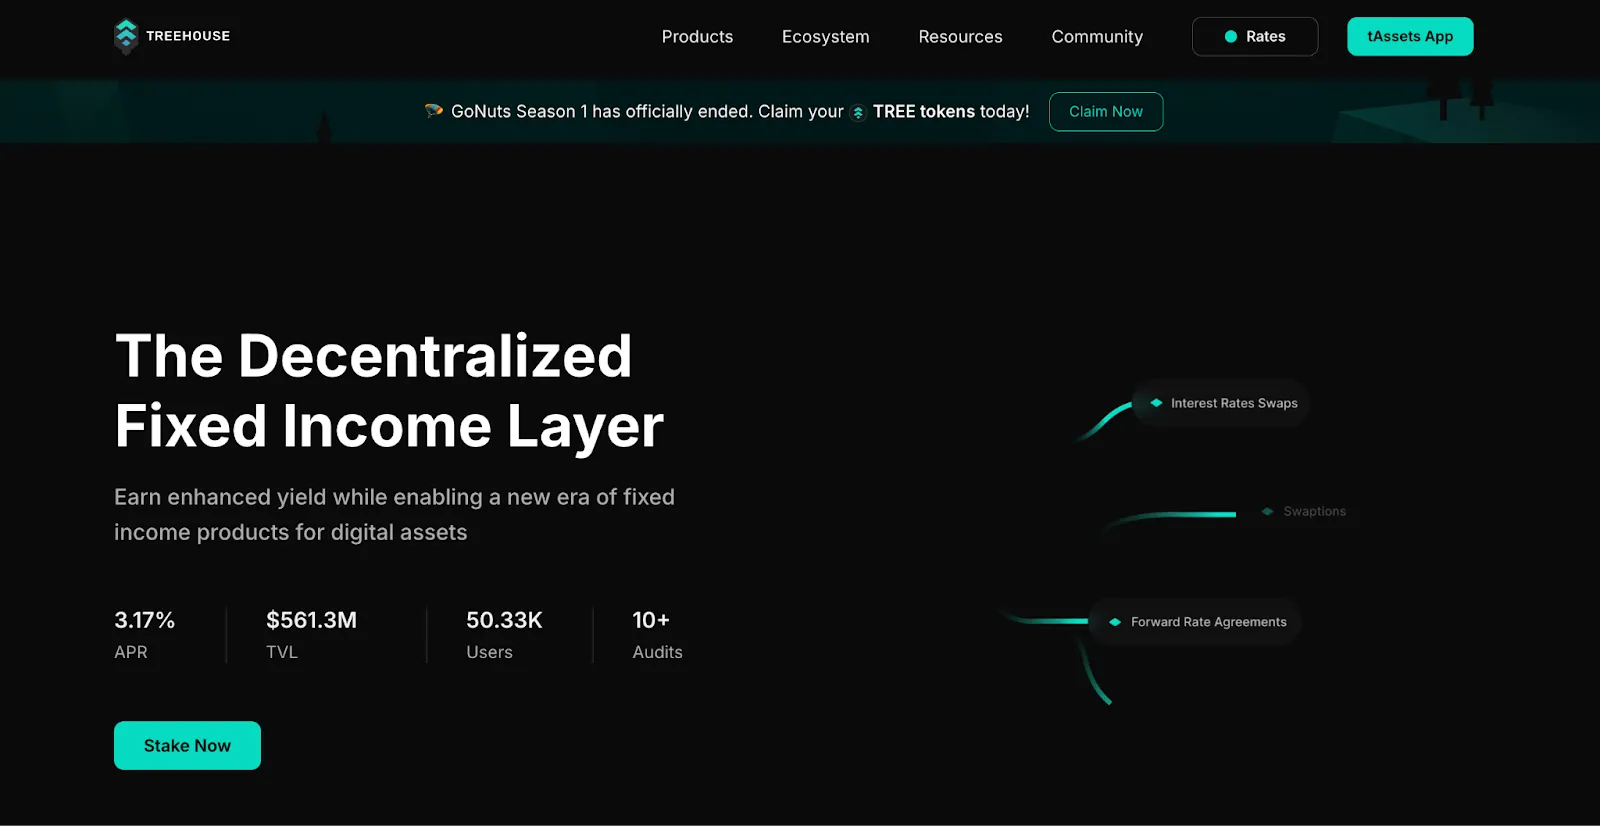Click the GoNuts banner nut icon

[x=433, y=111]
